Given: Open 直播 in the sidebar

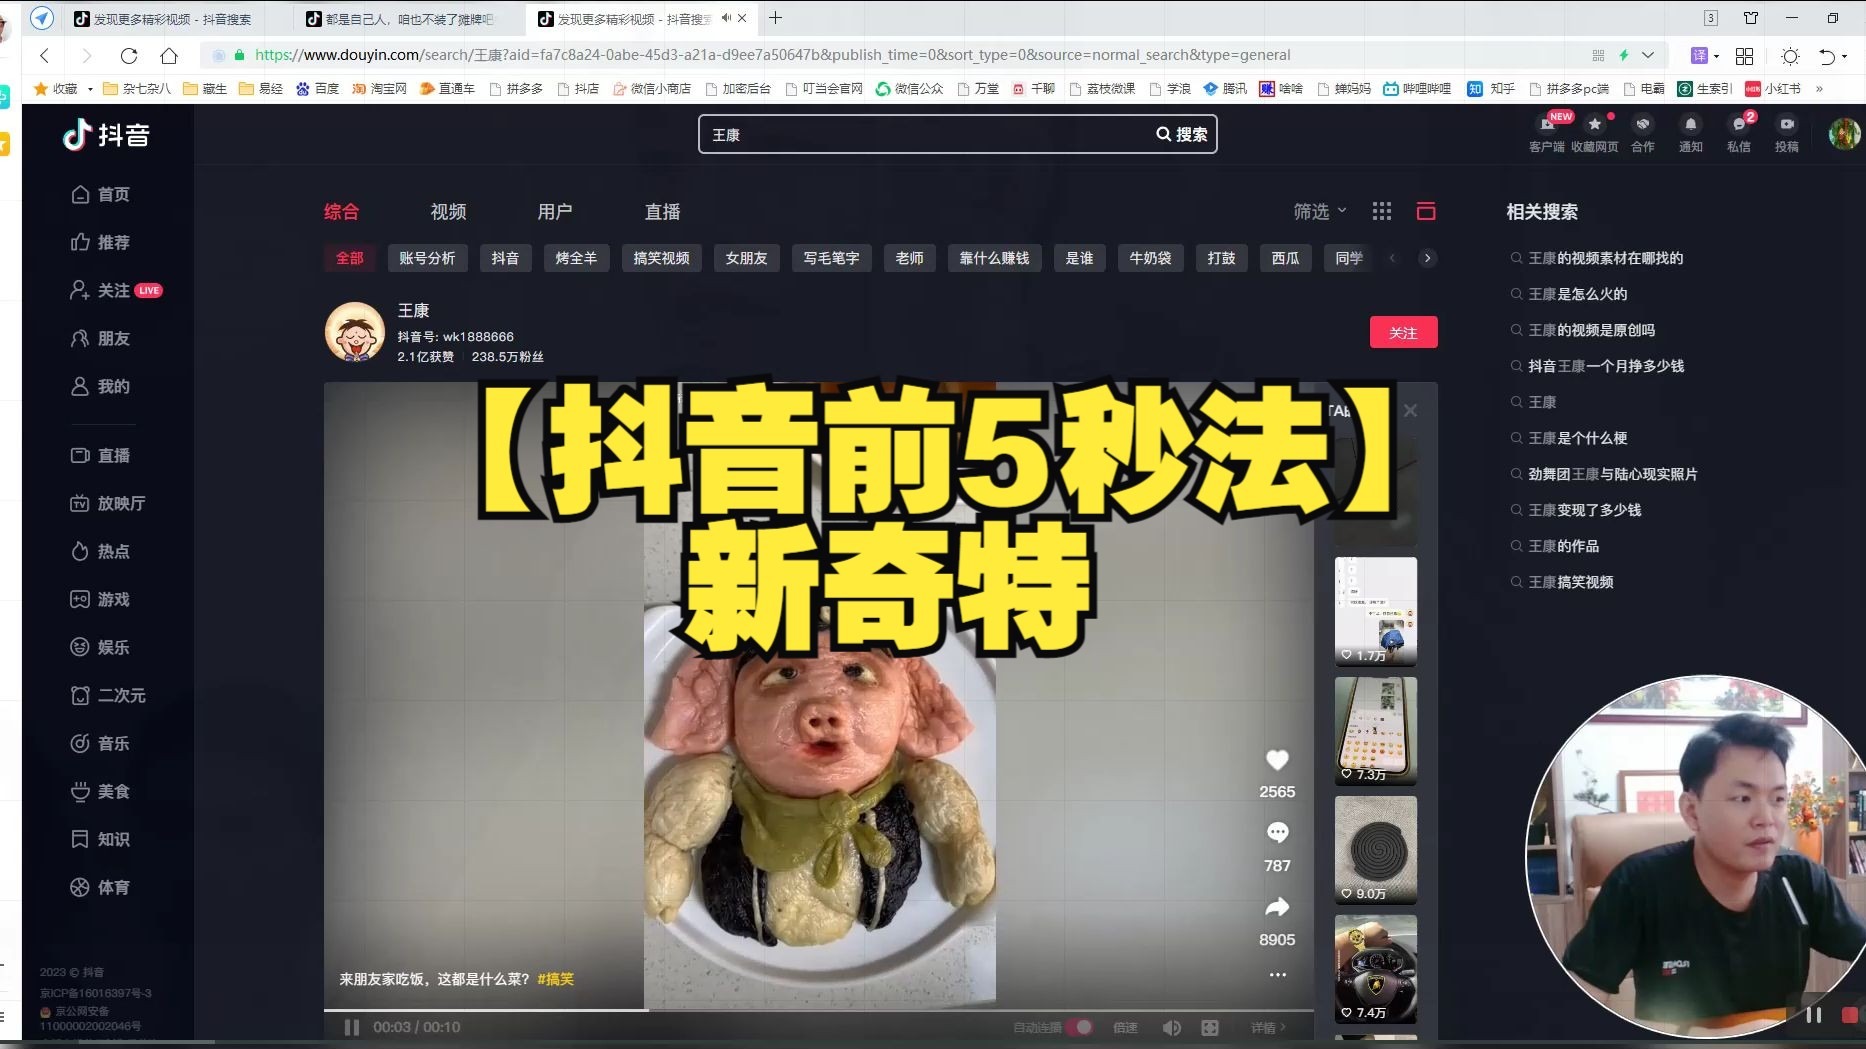Looking at the screenshot, I should (x=100, y=455).
